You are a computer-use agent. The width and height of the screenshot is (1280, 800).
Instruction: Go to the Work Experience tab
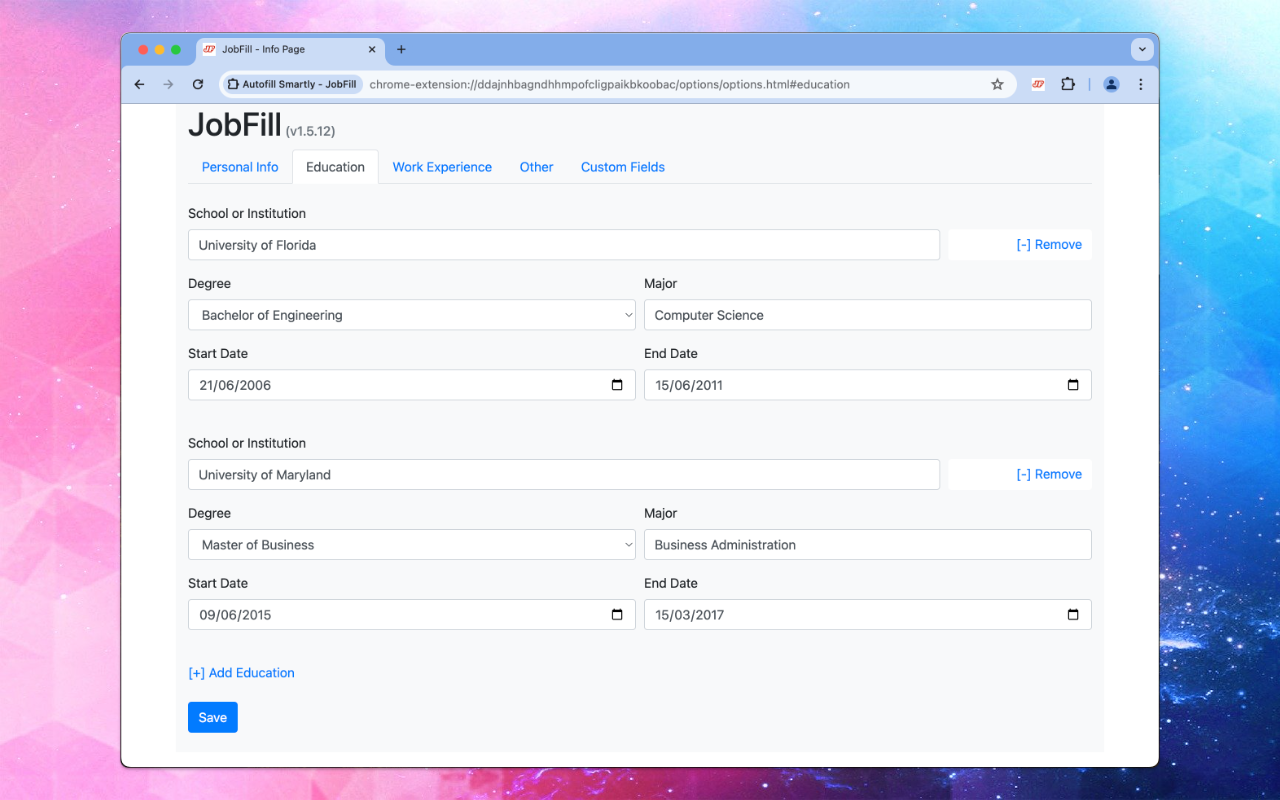442,167
